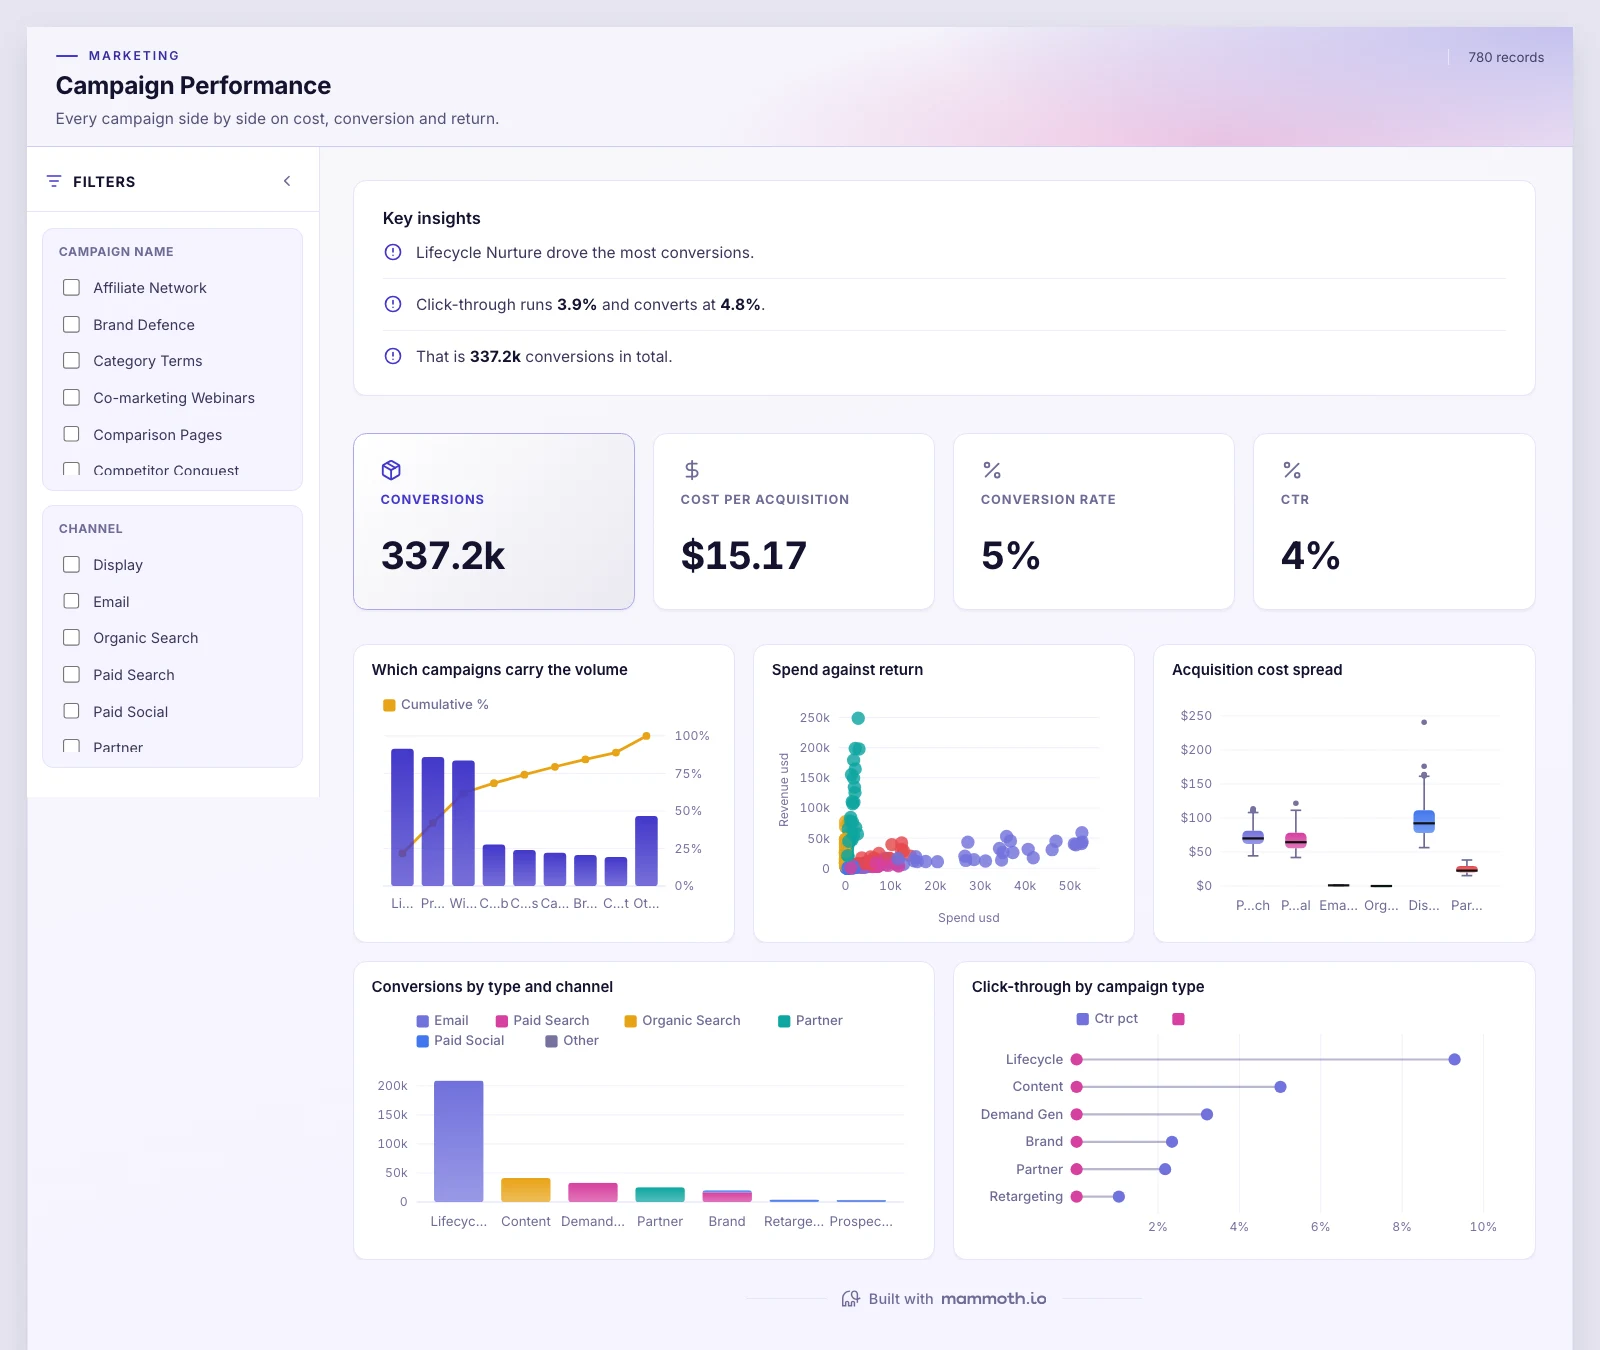Screen dimensions: 1600x1350
Task: Tick the Organic Search channel checkbox
Action: 72,638
